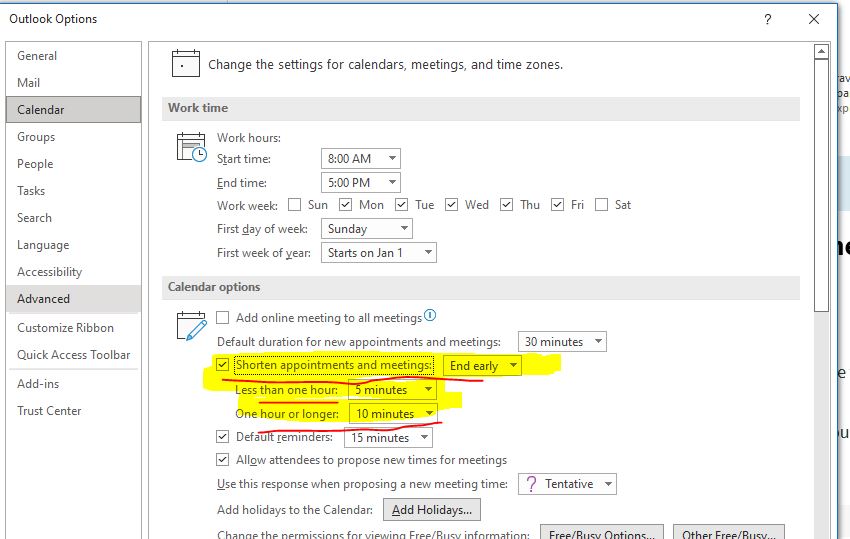The height and width of the screenshot is (539, 850).
Task: Uncheck the Fri work week checkbox
Action: (x=557, y=204)
